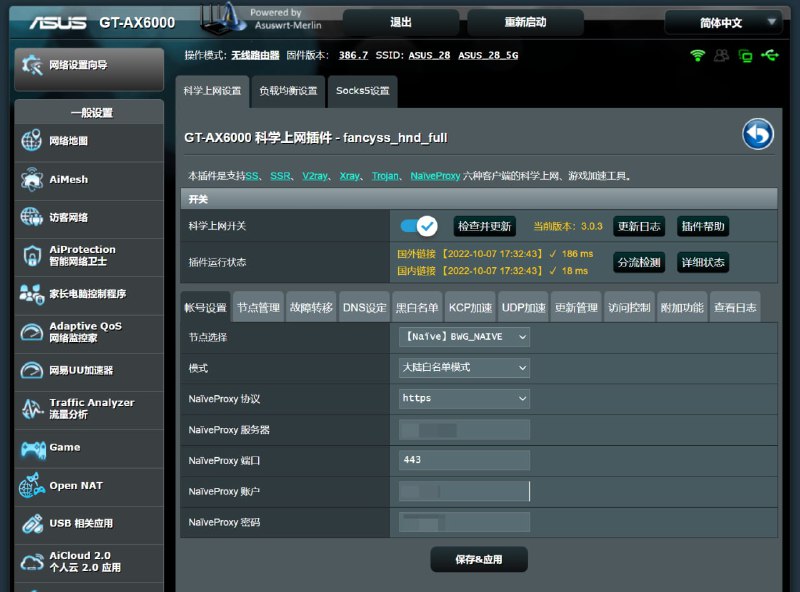
Task: Click the NaïveProxy 账户 input field
Action: (464, 491)
